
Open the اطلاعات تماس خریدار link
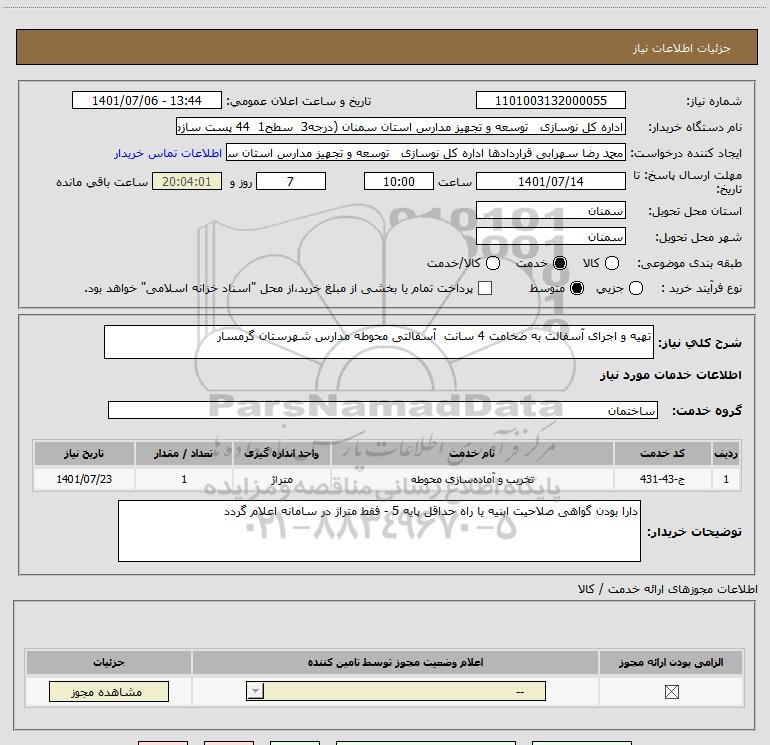click(x=168, y=153)
